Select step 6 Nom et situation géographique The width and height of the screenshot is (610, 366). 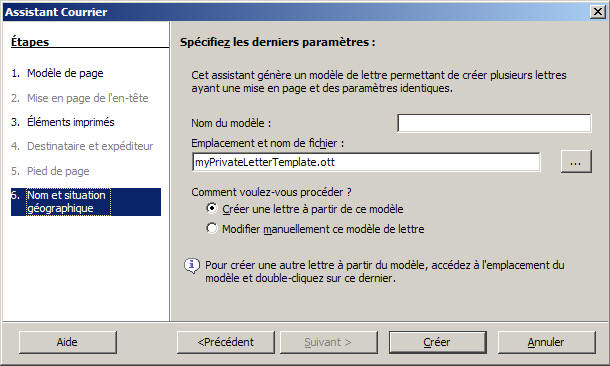click(86, 202)
